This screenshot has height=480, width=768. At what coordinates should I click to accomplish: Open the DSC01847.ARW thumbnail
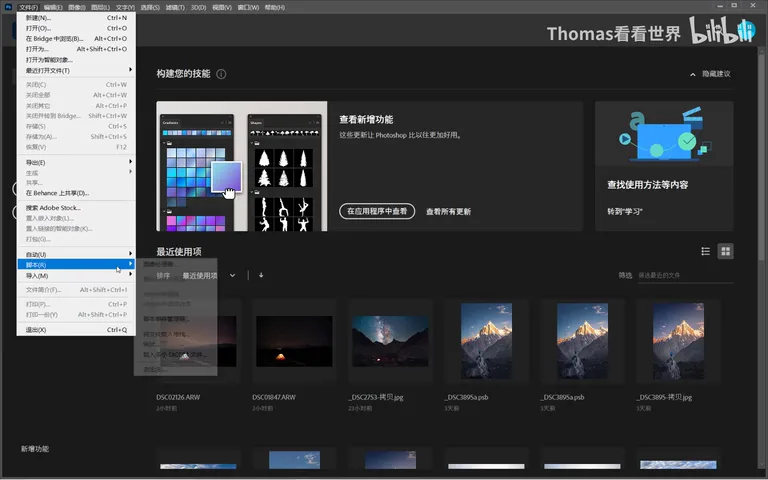(x=294, y=341)
